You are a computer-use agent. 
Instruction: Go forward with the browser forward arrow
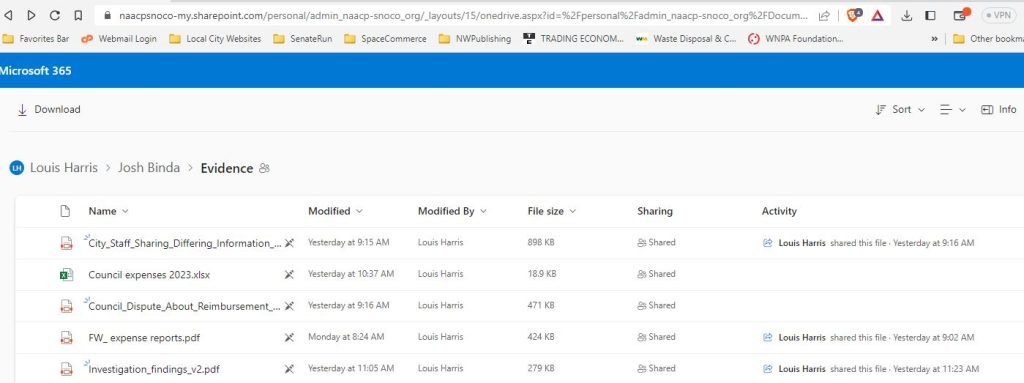(x=31, y=15)
